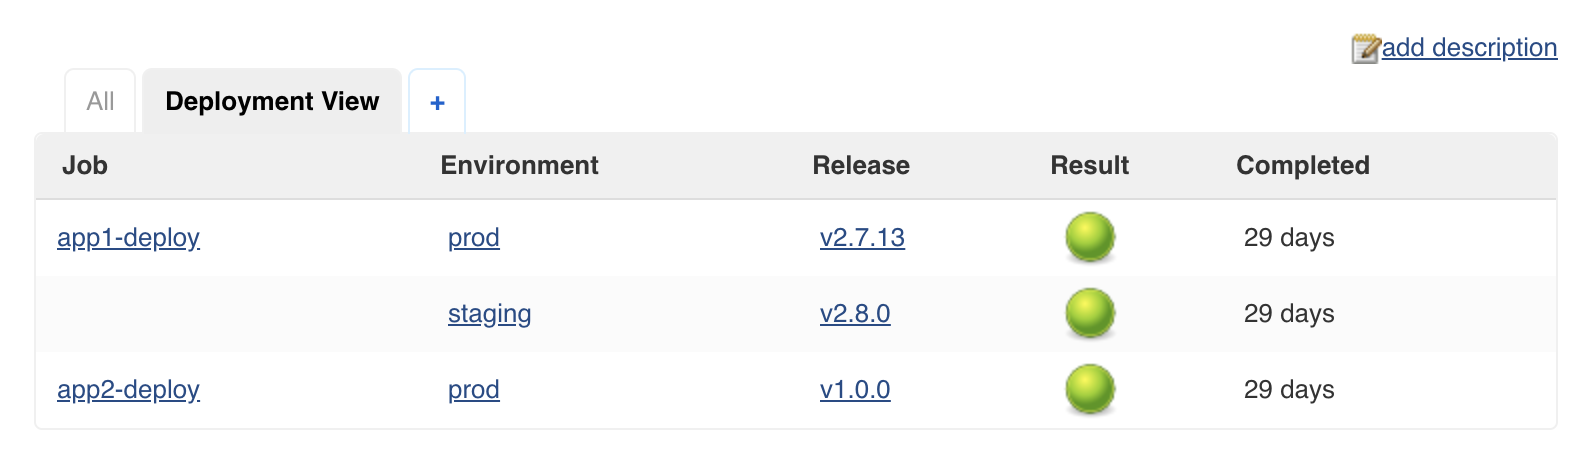Click the Environment column header
The image size is (1588, 472).
[519, 165]
